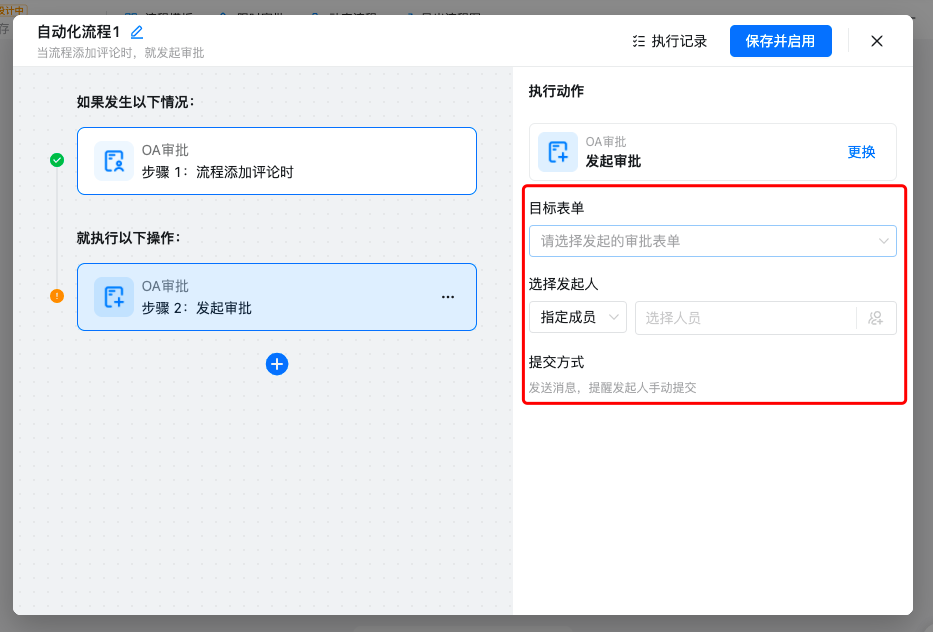Click the orange warning indicator on step 2
933x632 pixels.
tap(57, 296)
